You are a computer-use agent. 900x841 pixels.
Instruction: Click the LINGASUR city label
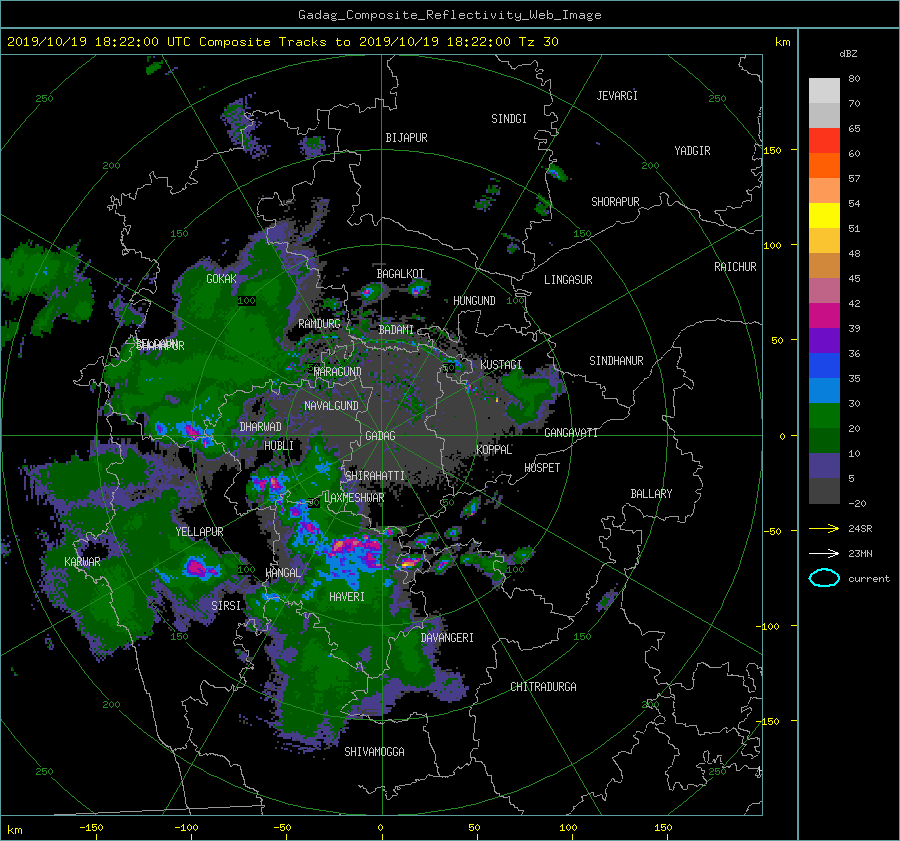[x=568, y=280]
